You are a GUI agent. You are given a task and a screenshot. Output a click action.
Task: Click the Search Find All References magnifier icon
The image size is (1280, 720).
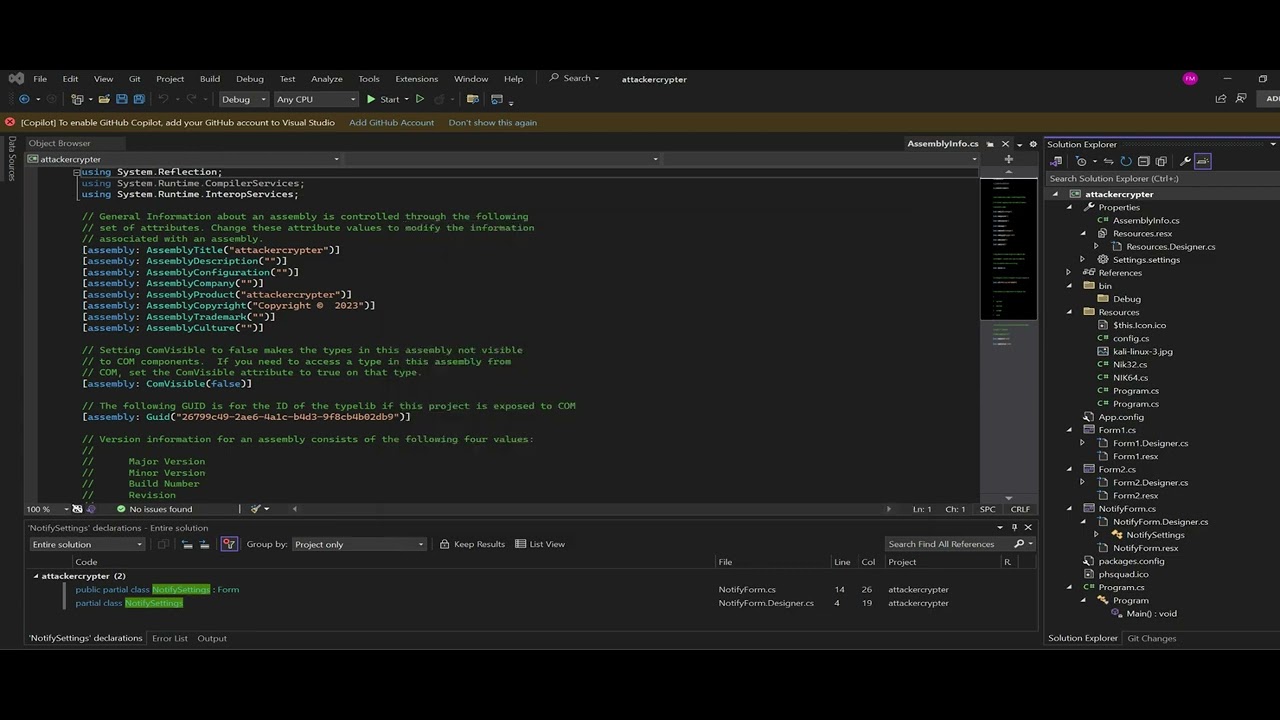[1019, 544]
